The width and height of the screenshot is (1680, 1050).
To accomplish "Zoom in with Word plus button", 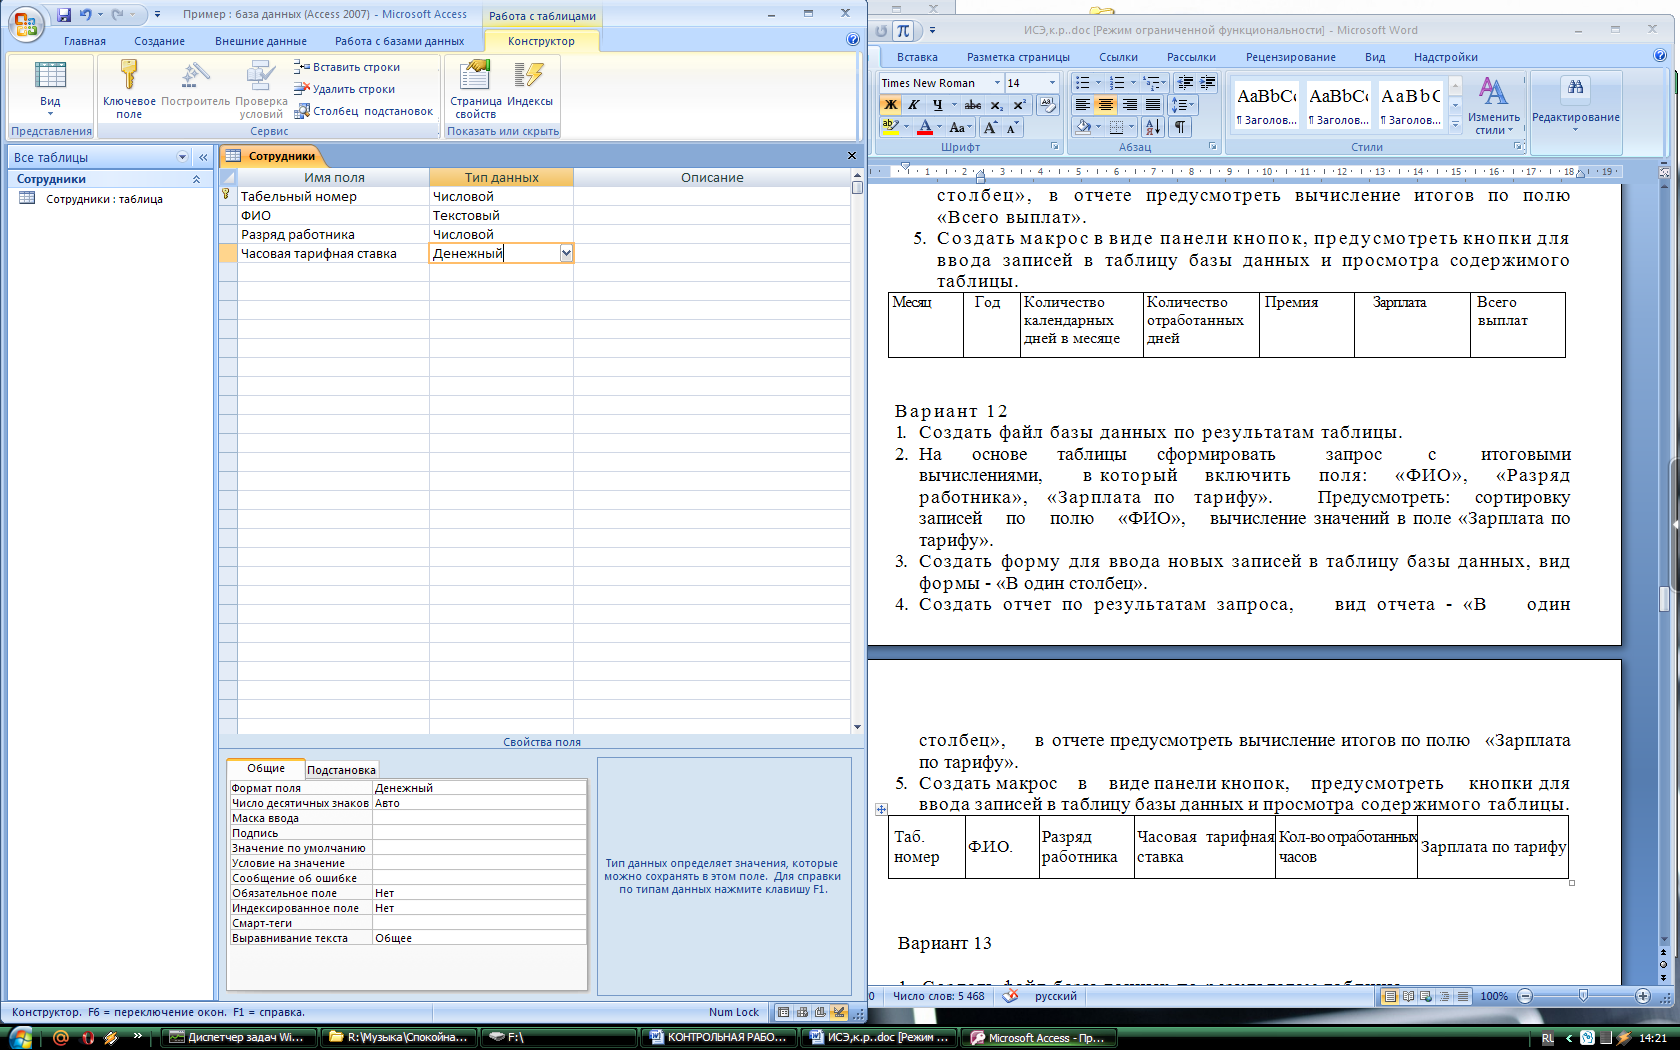I will 1642,996.
